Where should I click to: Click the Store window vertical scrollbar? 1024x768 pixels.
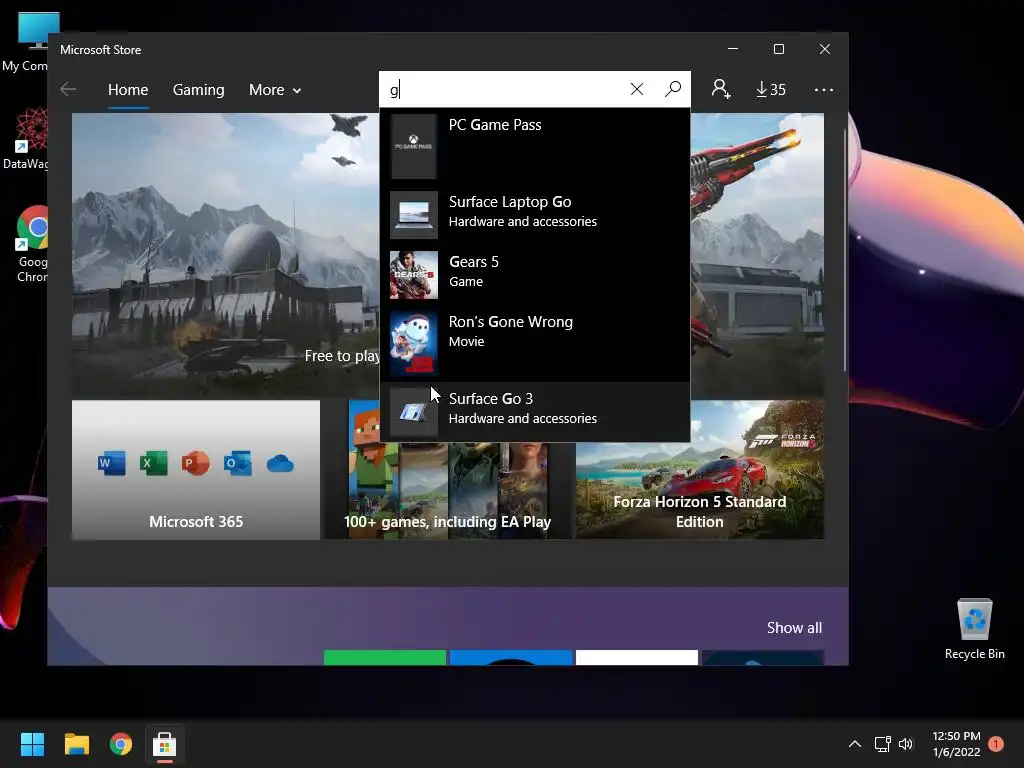(x=845, y=251)
